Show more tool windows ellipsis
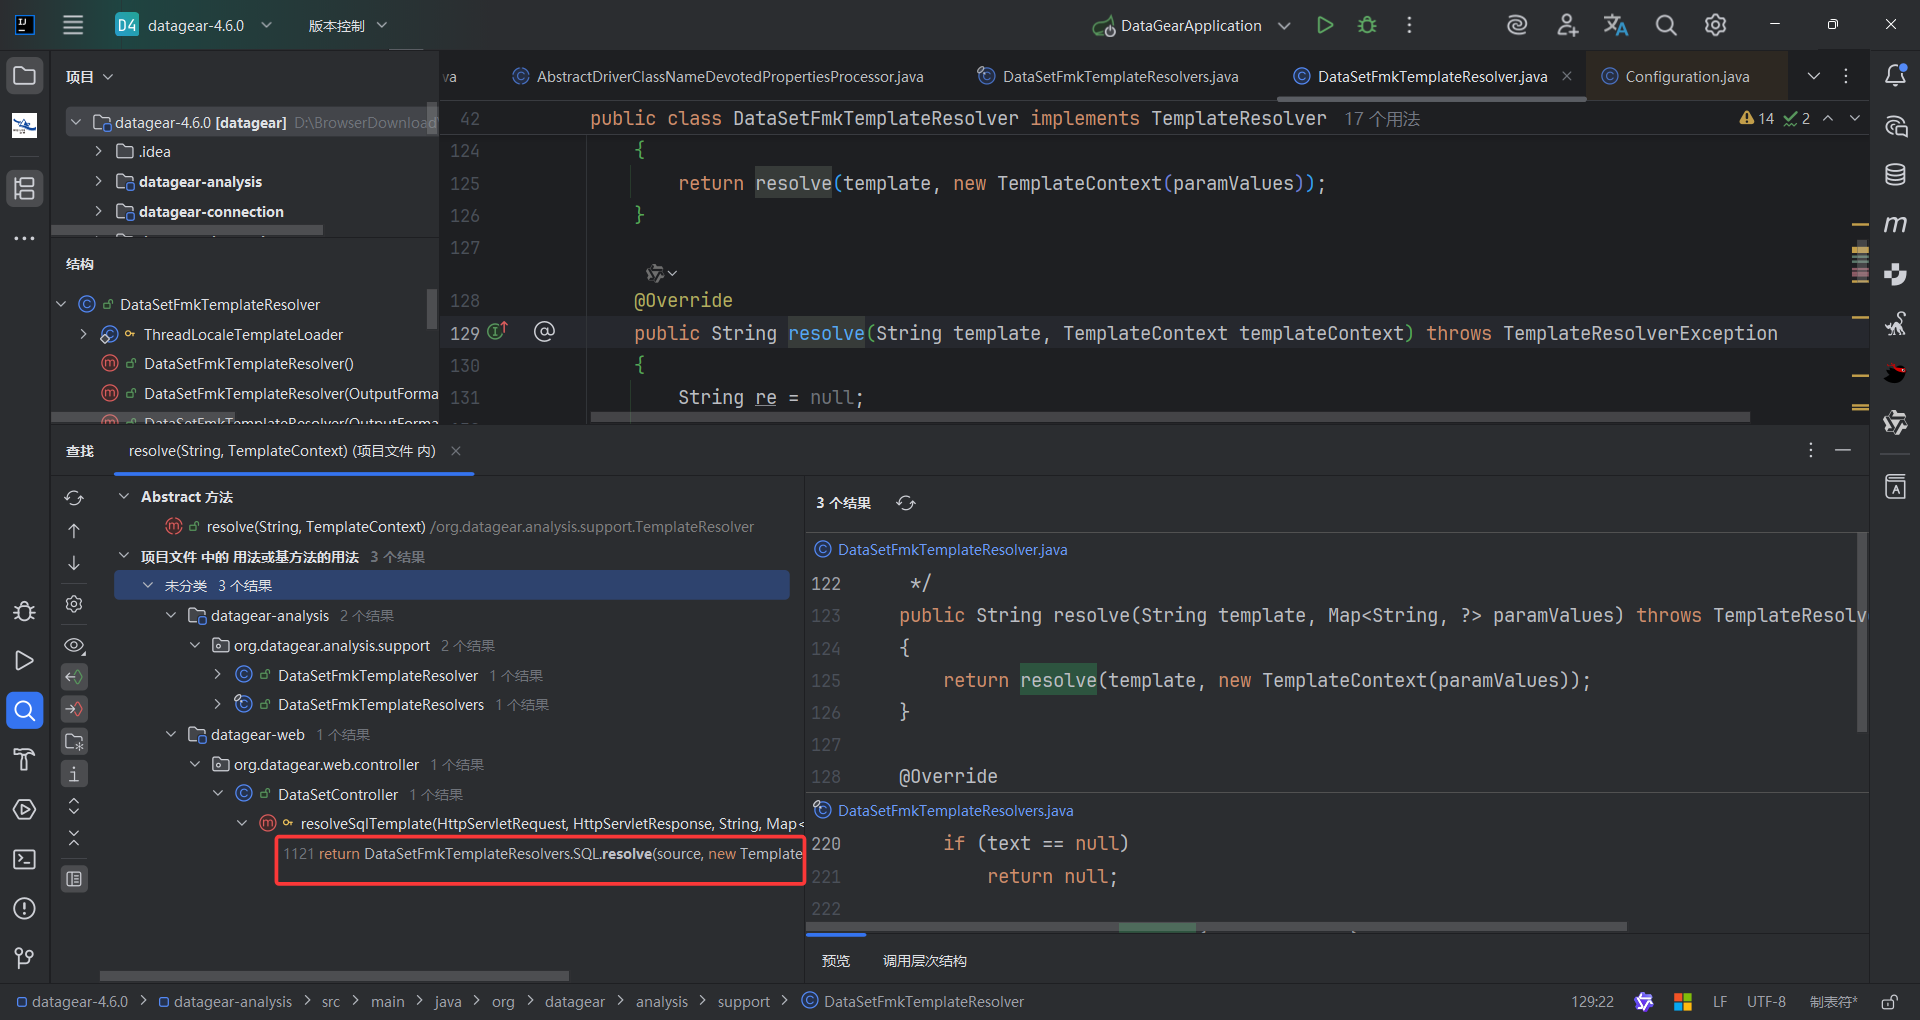Screen dimensions: 1920x1020 click(24, 238)
